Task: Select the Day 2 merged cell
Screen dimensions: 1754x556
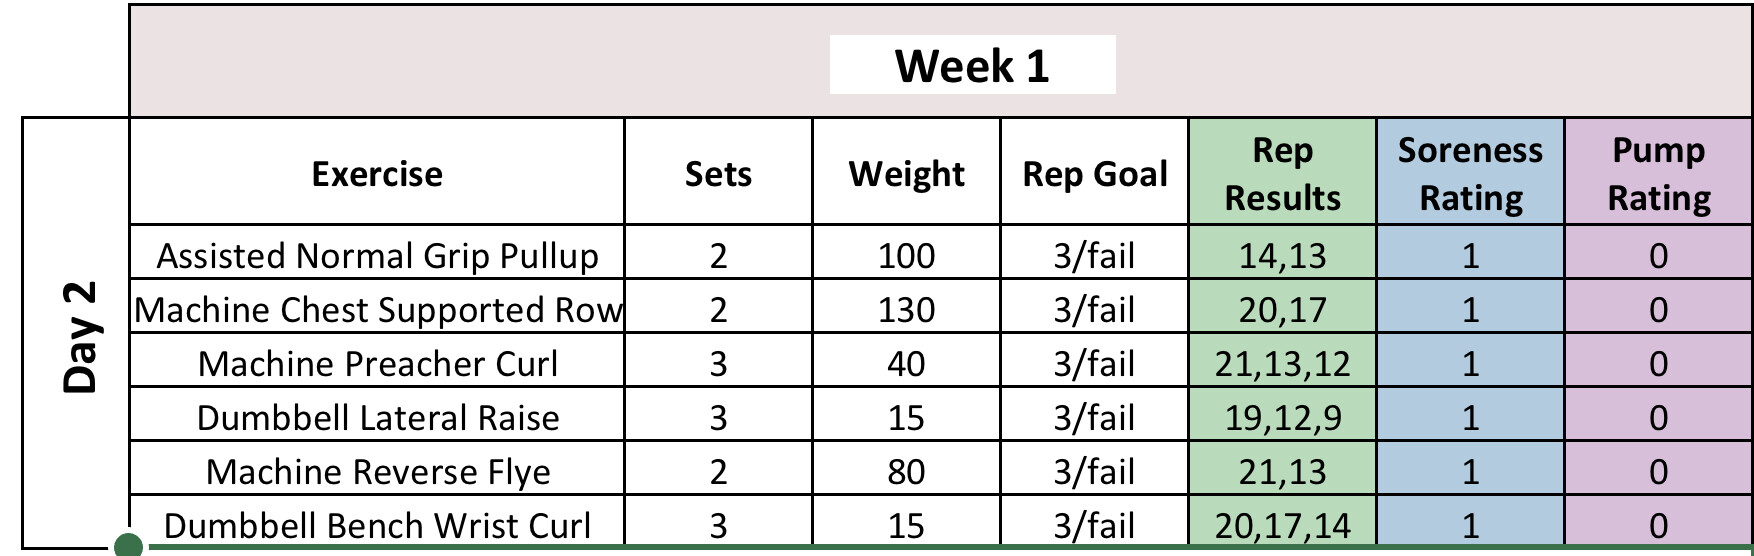Action: pos(78,335)
